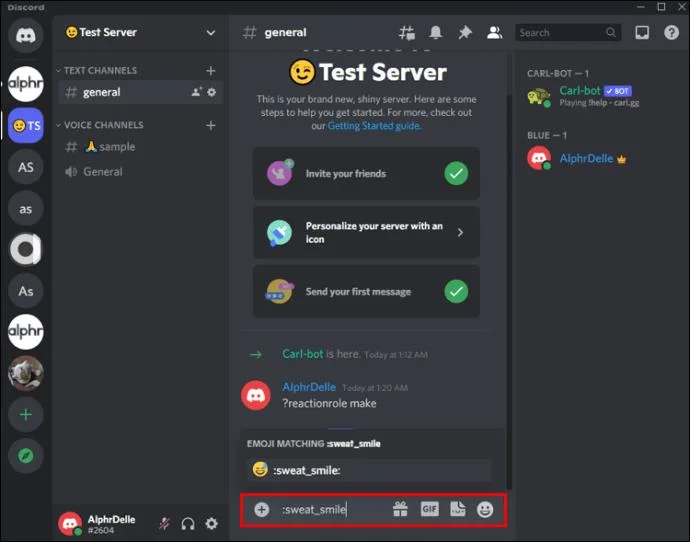Click AlphrDelle username in message
Screen dimensions: 690x542
tap(309, 387)
